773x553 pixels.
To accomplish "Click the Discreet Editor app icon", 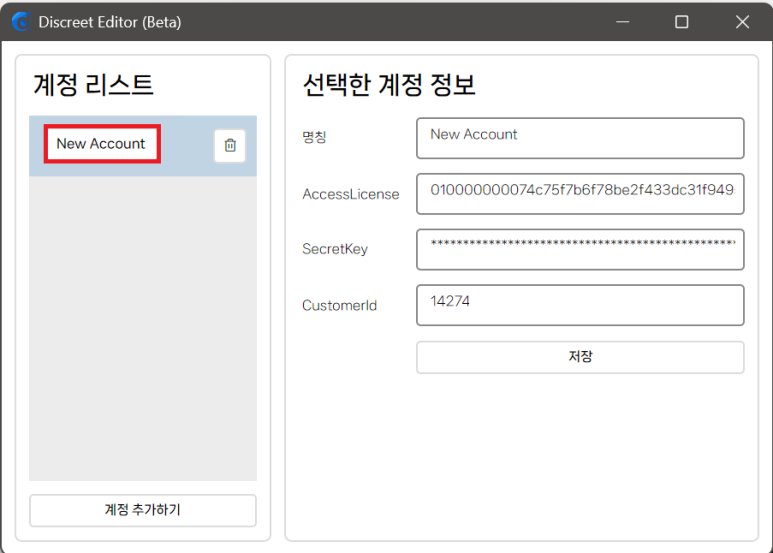I will pyautogui.click(x=21, y=22).
